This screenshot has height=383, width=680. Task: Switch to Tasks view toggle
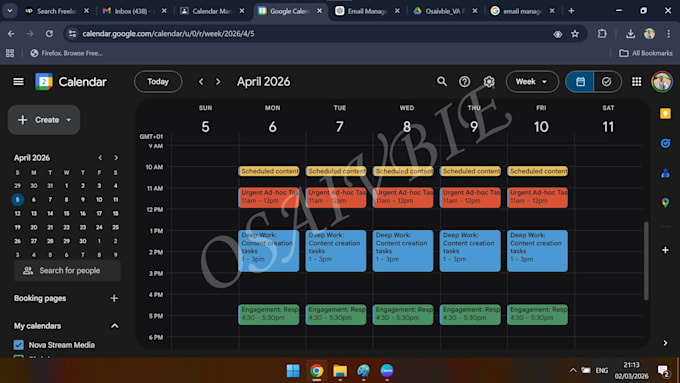606,82
